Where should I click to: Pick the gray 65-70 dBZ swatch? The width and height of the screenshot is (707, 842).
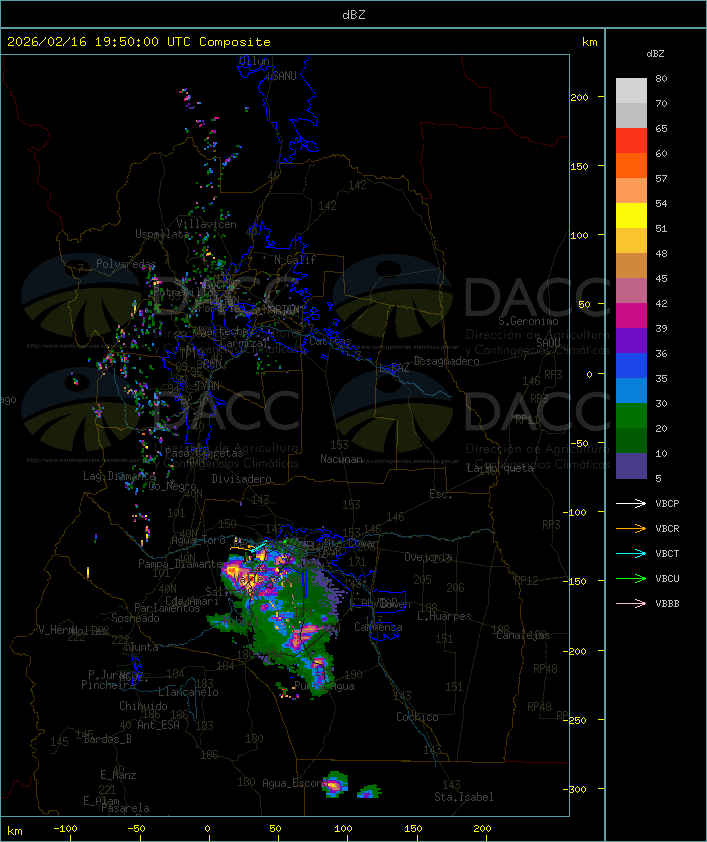[x=631, y=115]
